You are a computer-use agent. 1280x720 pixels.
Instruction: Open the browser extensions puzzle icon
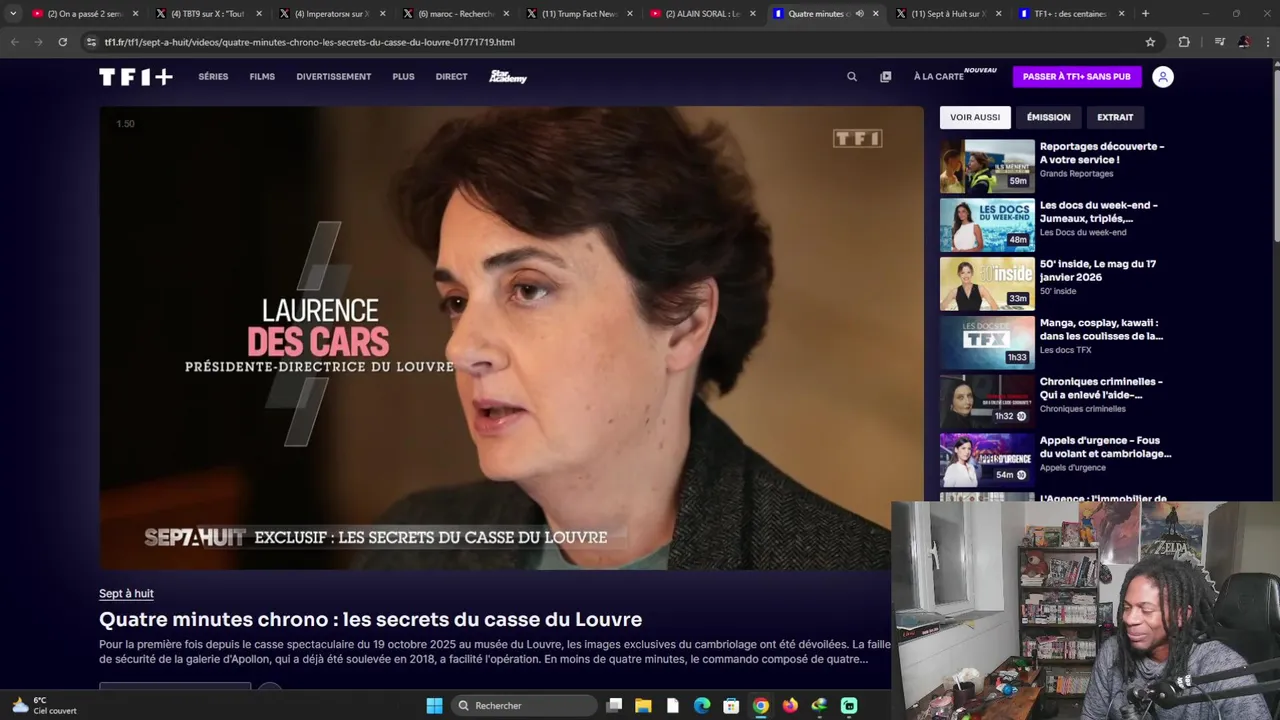1184,42
